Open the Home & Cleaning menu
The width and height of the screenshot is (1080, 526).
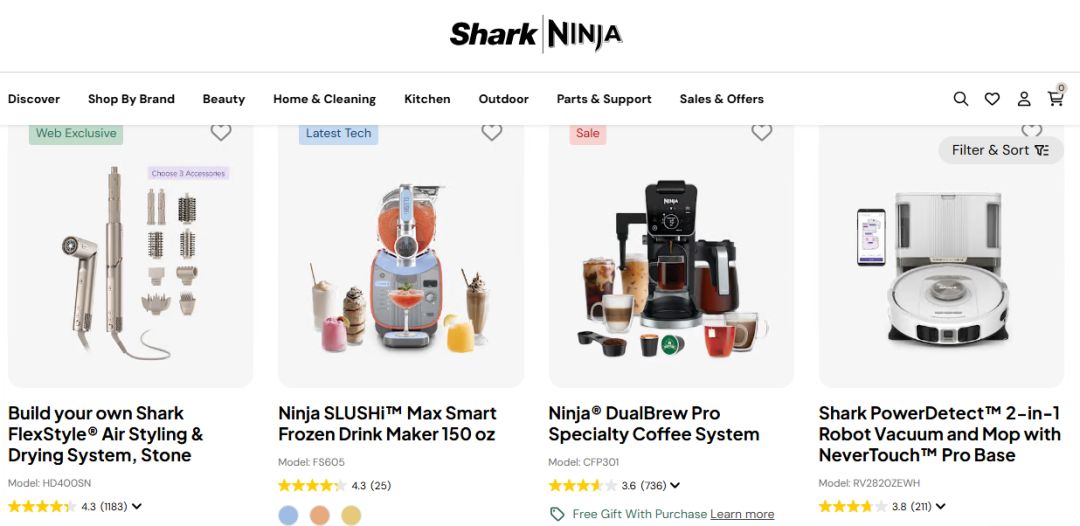tap(324, 99)
